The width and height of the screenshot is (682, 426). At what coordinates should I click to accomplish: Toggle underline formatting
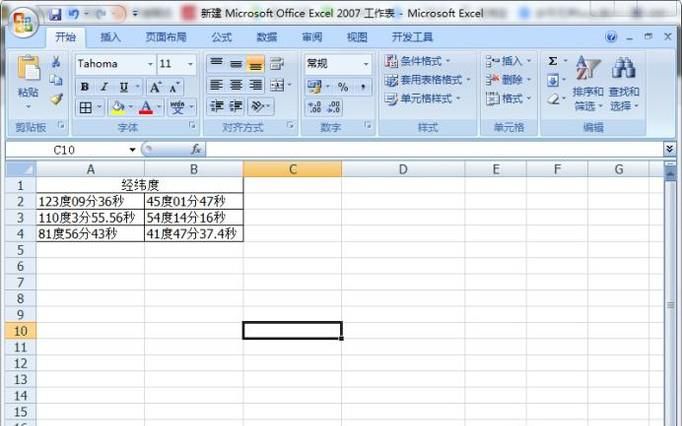(124, 87)
